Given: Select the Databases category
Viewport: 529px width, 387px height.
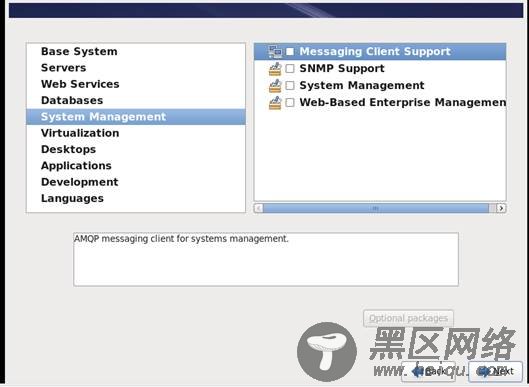Looking at the screenshot, I should pyautogui.click(x=136, y=100).
